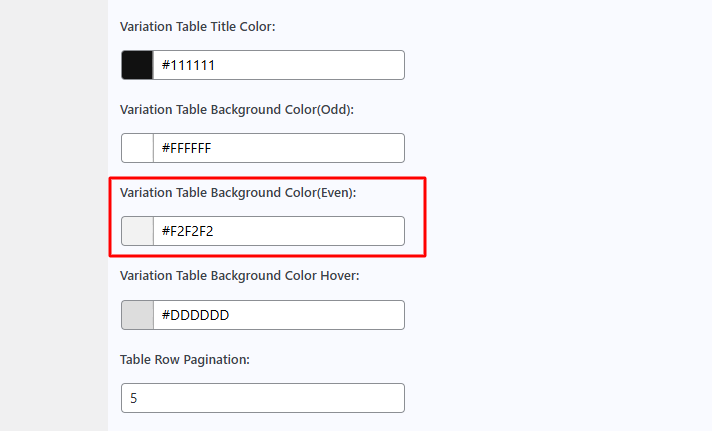The image size is (712, 431).
Task: Click the #F2F2F2 even background hex field
Action: 278,231
